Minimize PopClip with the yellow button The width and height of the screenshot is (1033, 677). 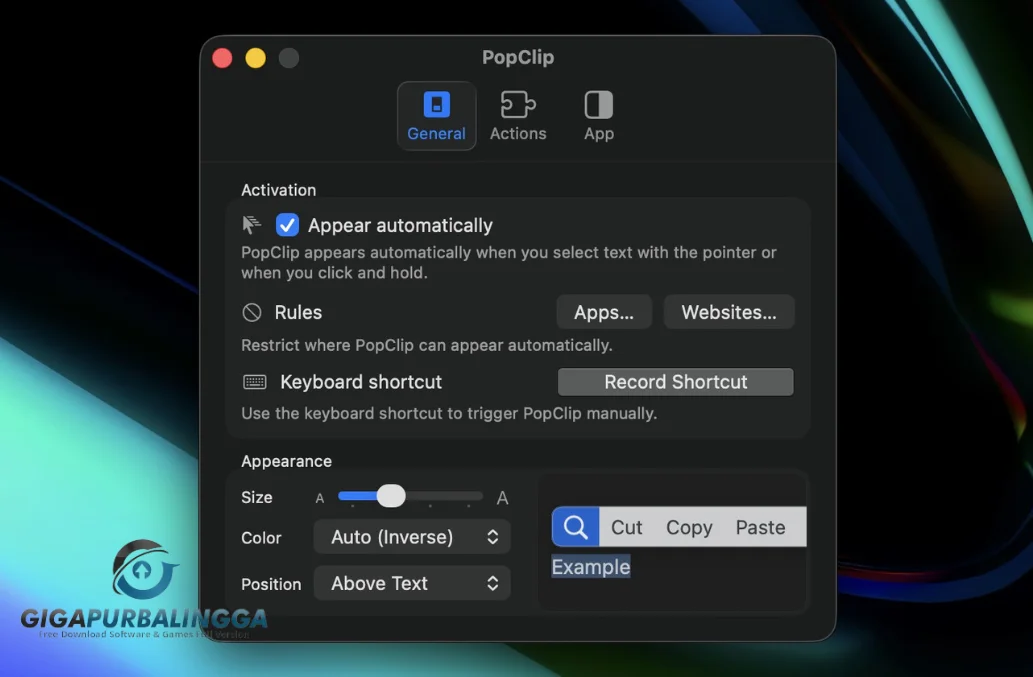tap(256, 58)
